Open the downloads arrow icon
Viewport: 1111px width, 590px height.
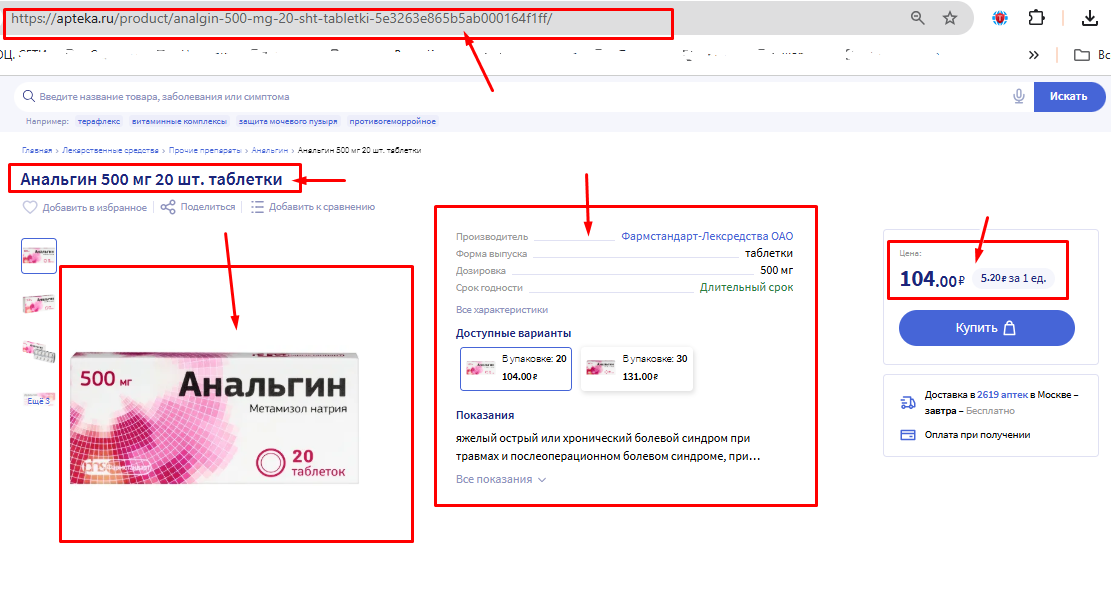pyautogui.click(x=1090, y=18)
